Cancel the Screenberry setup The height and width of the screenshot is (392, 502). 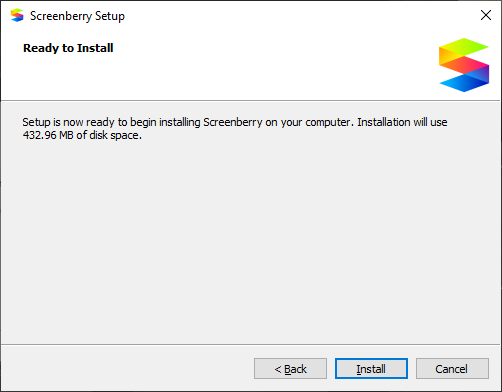(x=452, y=369)
